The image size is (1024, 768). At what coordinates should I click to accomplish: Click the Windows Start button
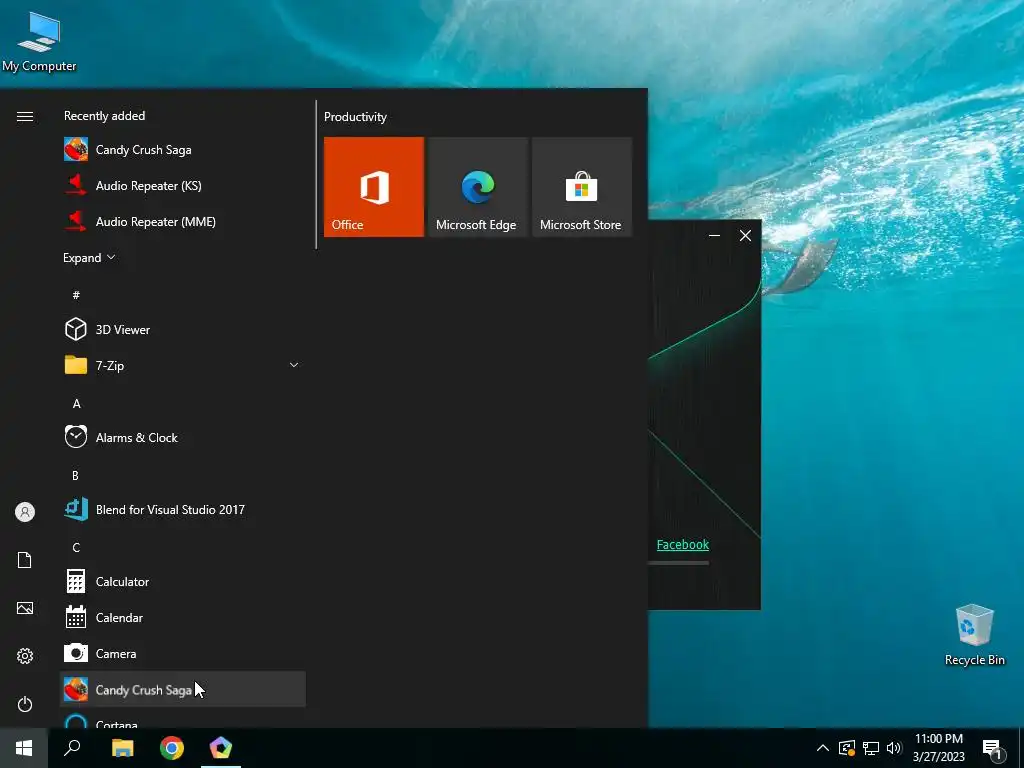coord(24,748)
